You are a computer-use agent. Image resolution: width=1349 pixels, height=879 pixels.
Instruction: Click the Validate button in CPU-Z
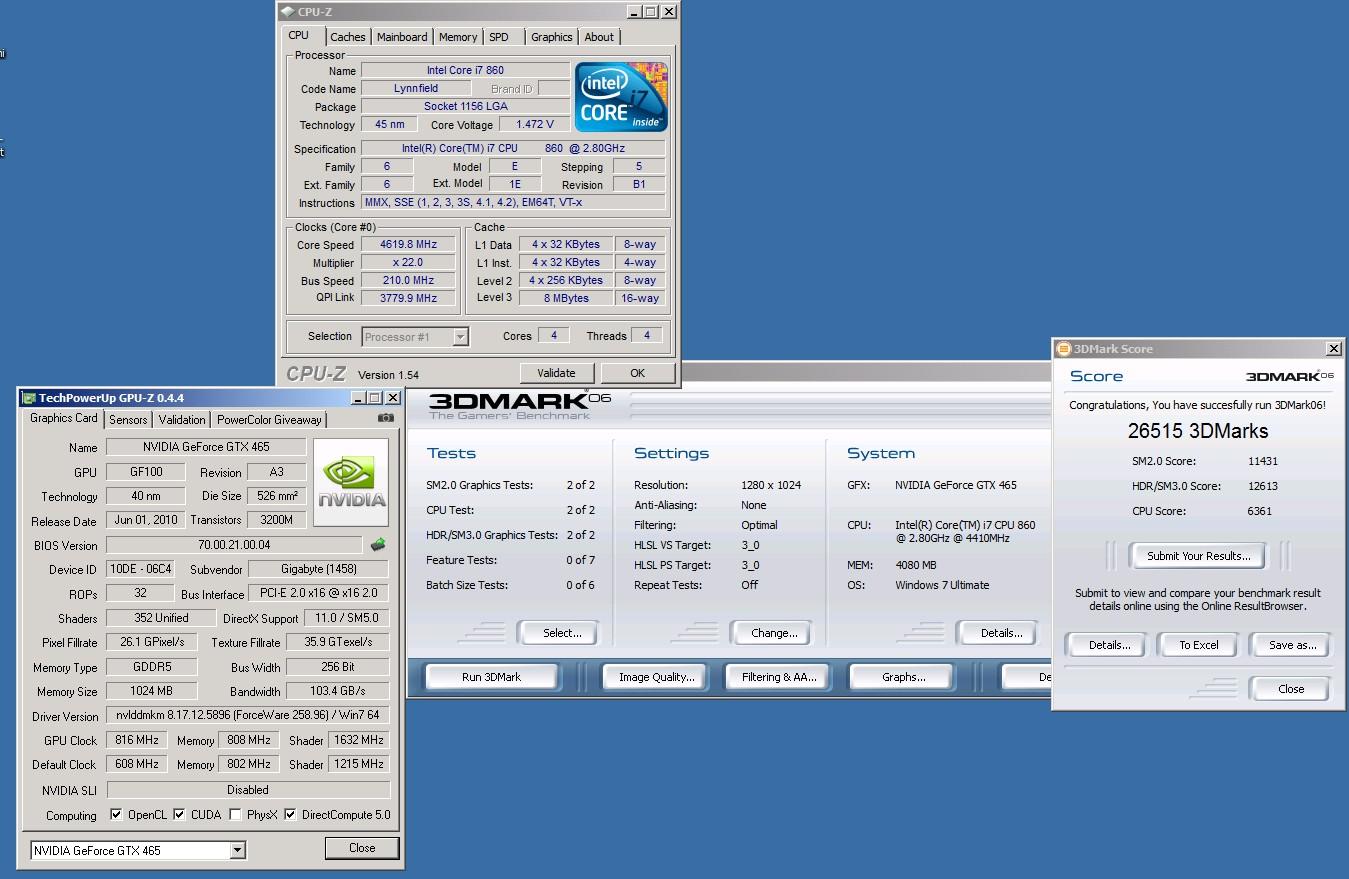click(x=556, y=373)
